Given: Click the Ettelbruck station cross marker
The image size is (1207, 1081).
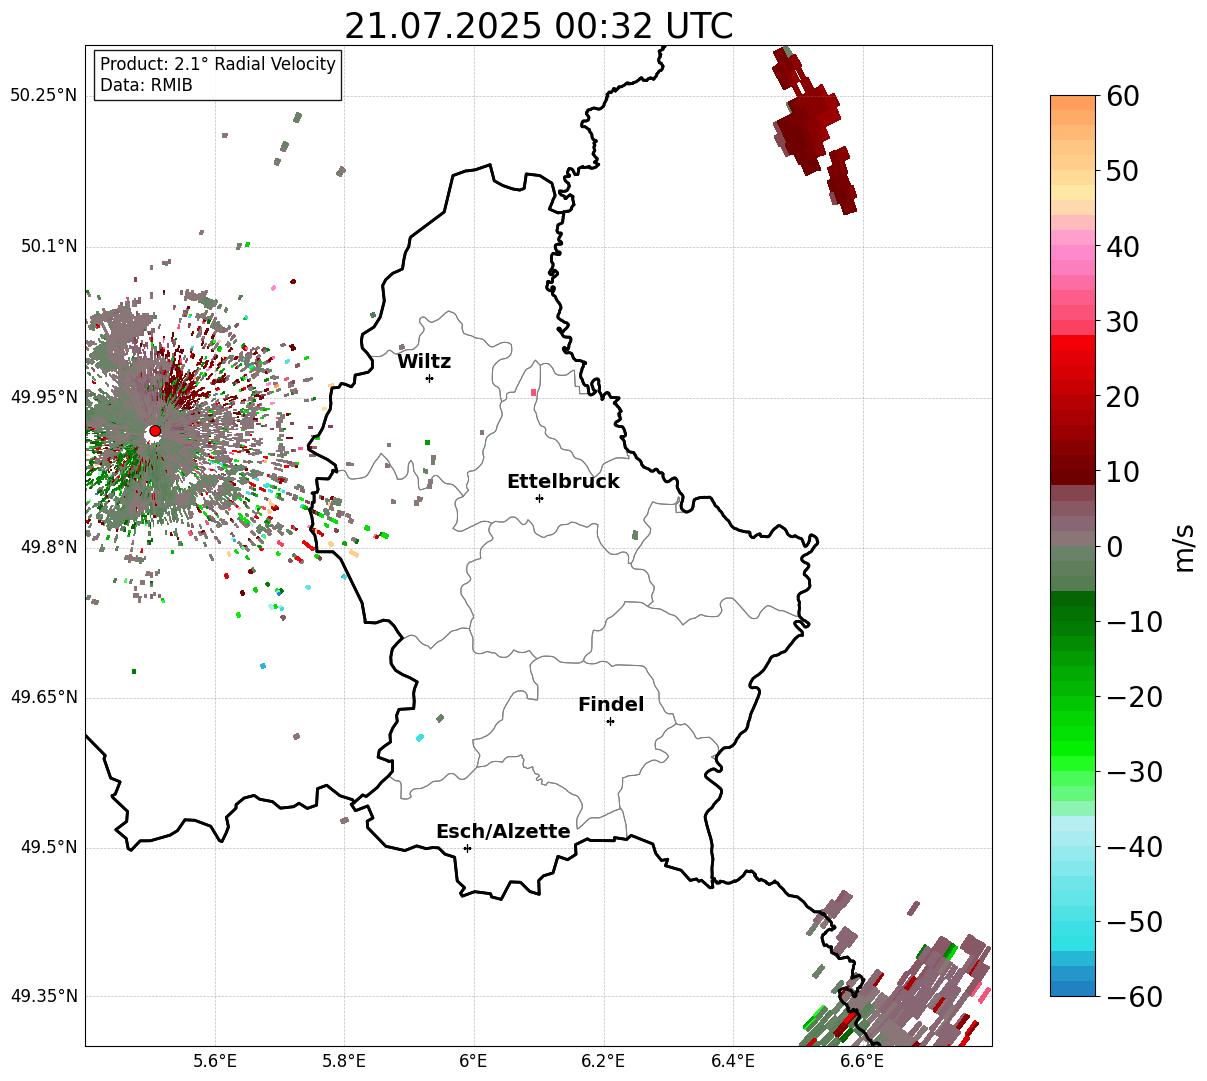Looking at the screenshot, I should tap(539, 498).
